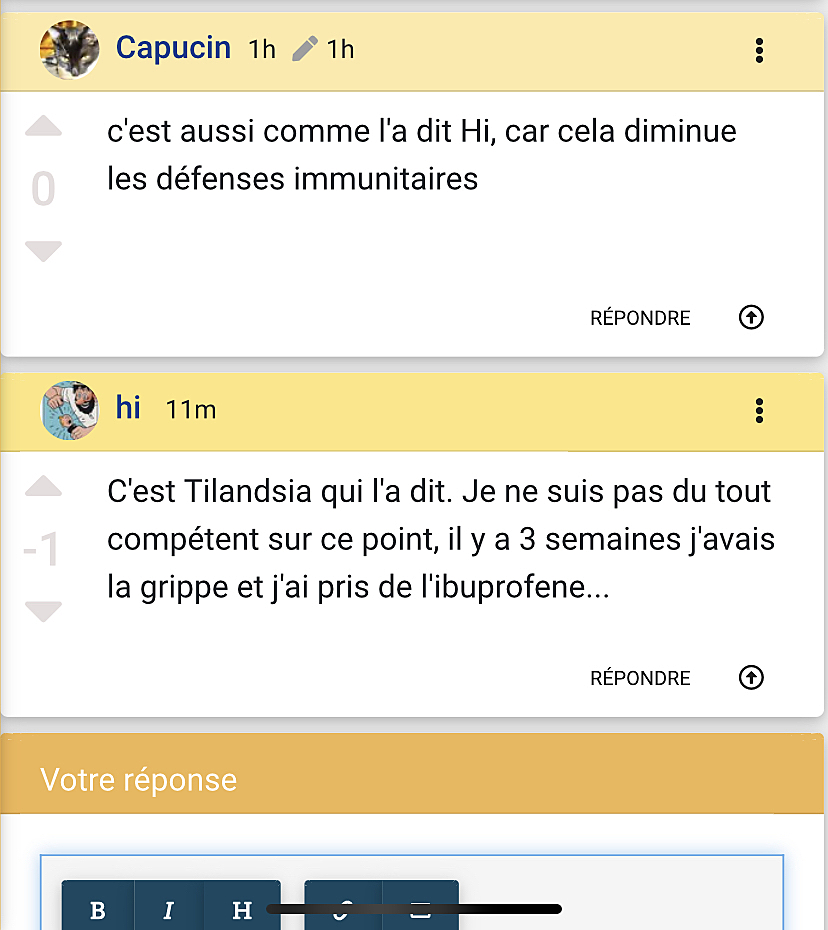Click RÉPONDRE under hi's comment

point(640,678)
